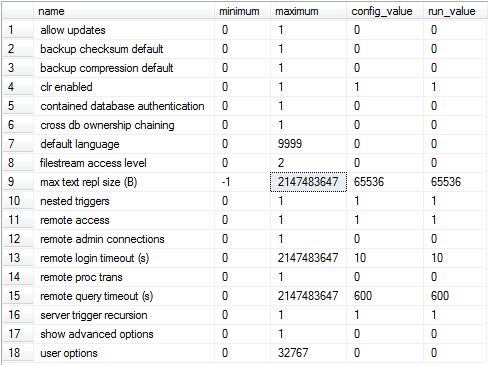Image resolution: width=488 pixels, height=365 pixels.
Task: Select the 'cross db ownership chaining' cell
Action: pos(124,125)
